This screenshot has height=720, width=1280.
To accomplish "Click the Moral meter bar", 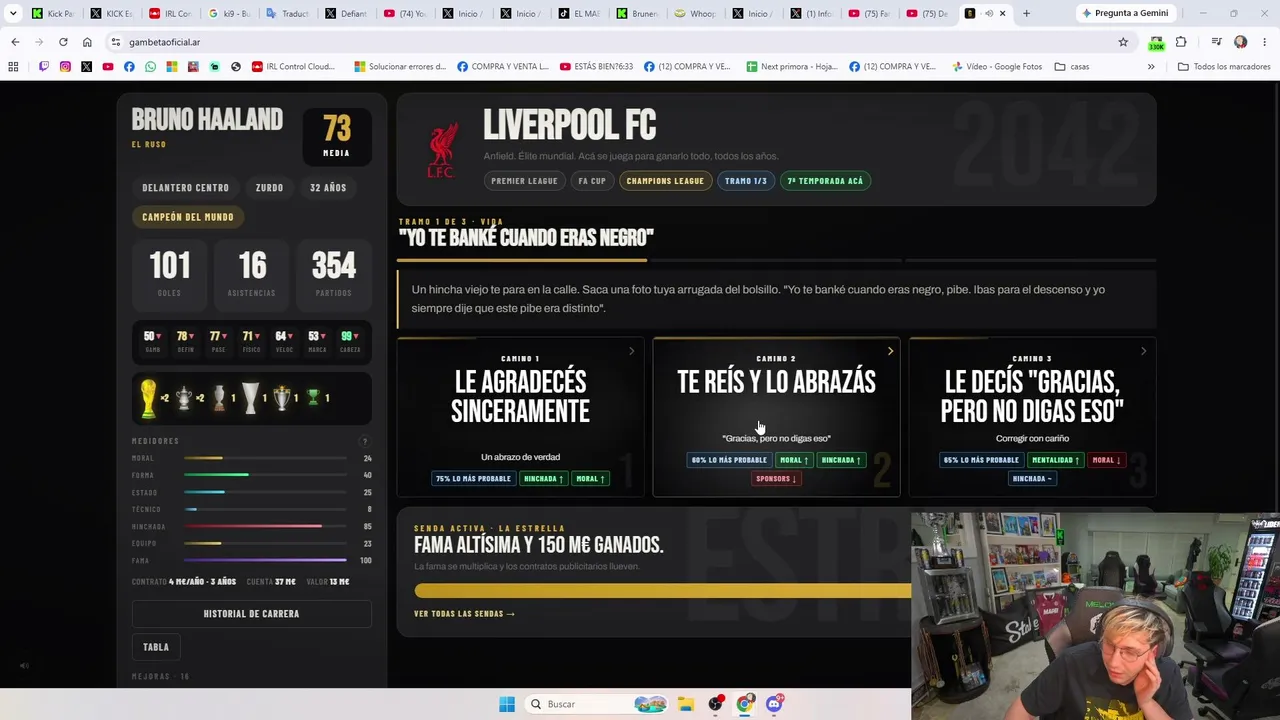I will click(x=265, y=459).
